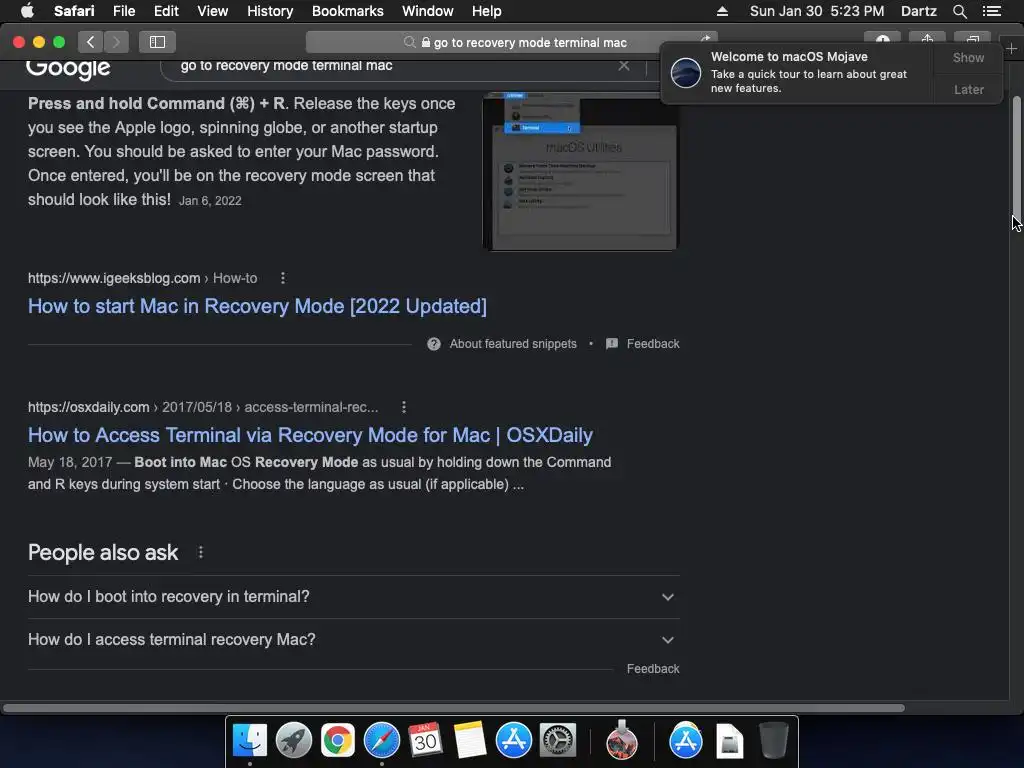Open the Safari menu
Viewport: 1024px width, 768px height.
point(74,11)
